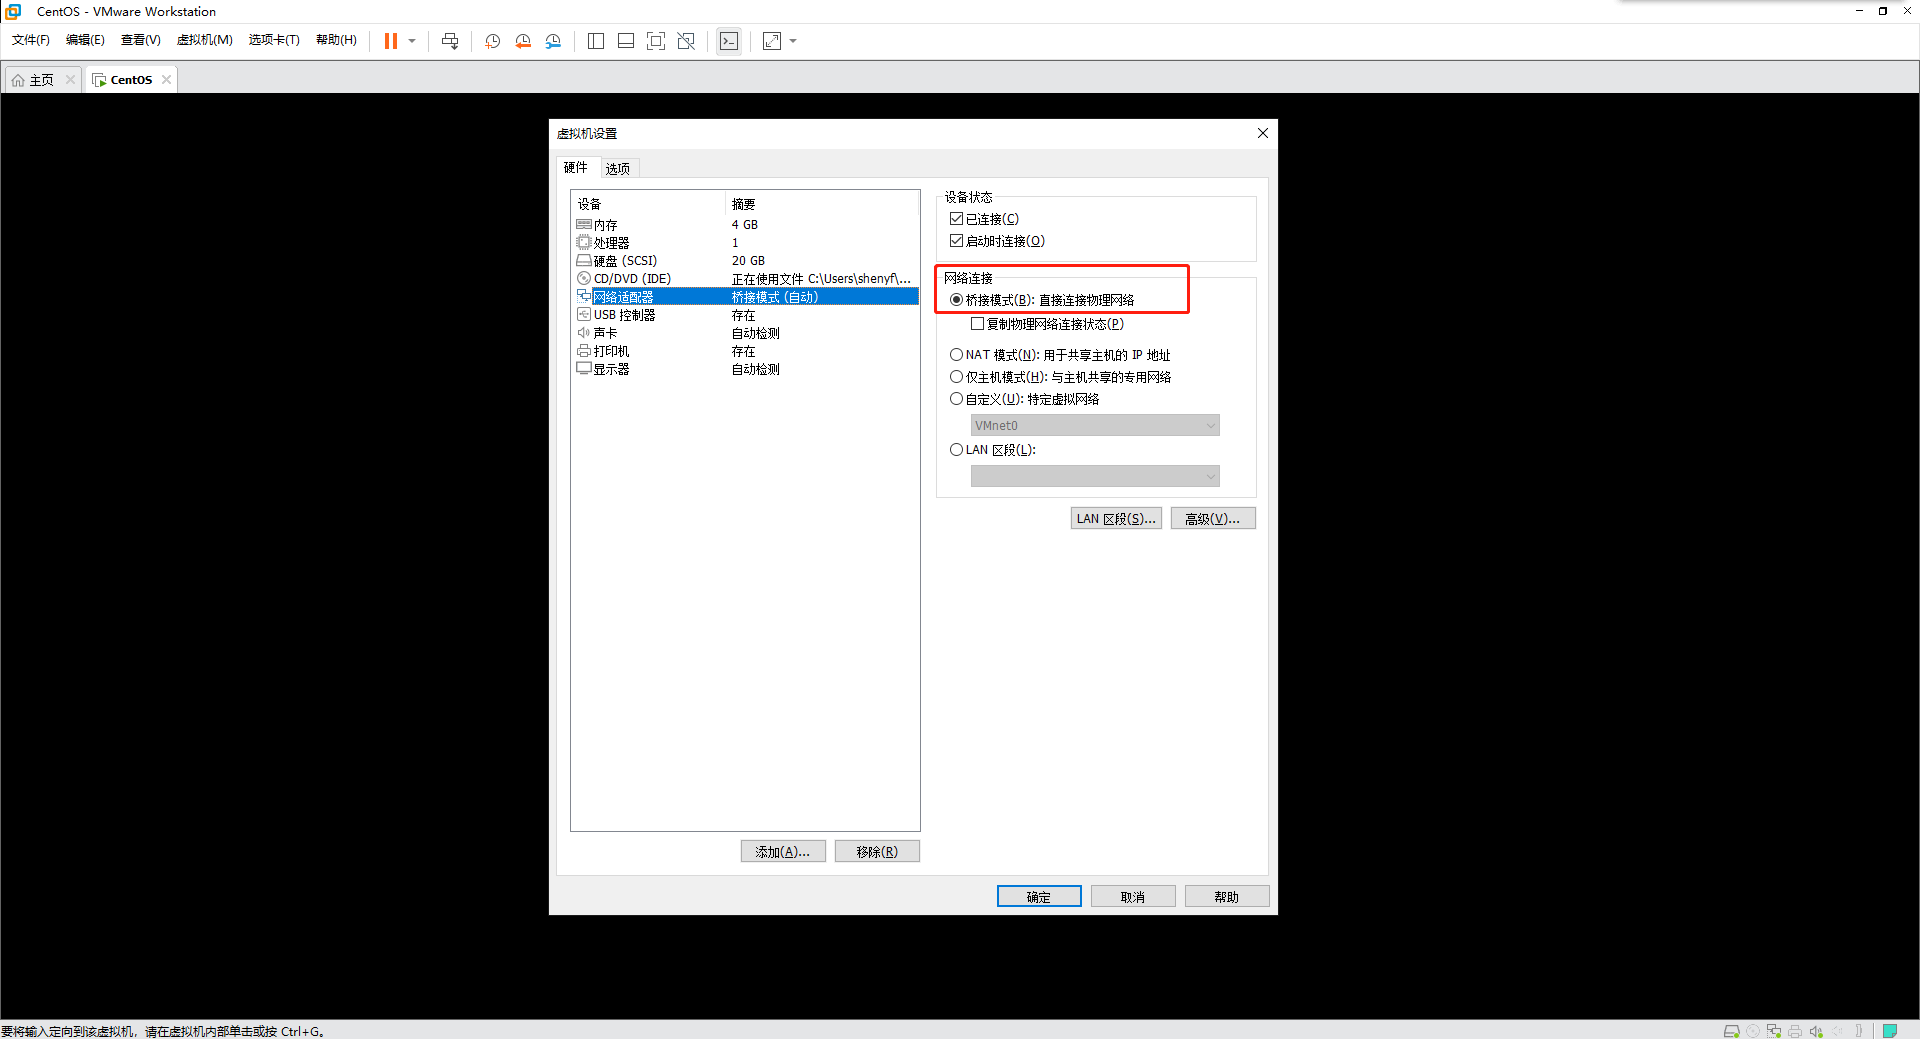Toggle Unity mode
The image size is (1920, 1039).
(x=686, y=41)
